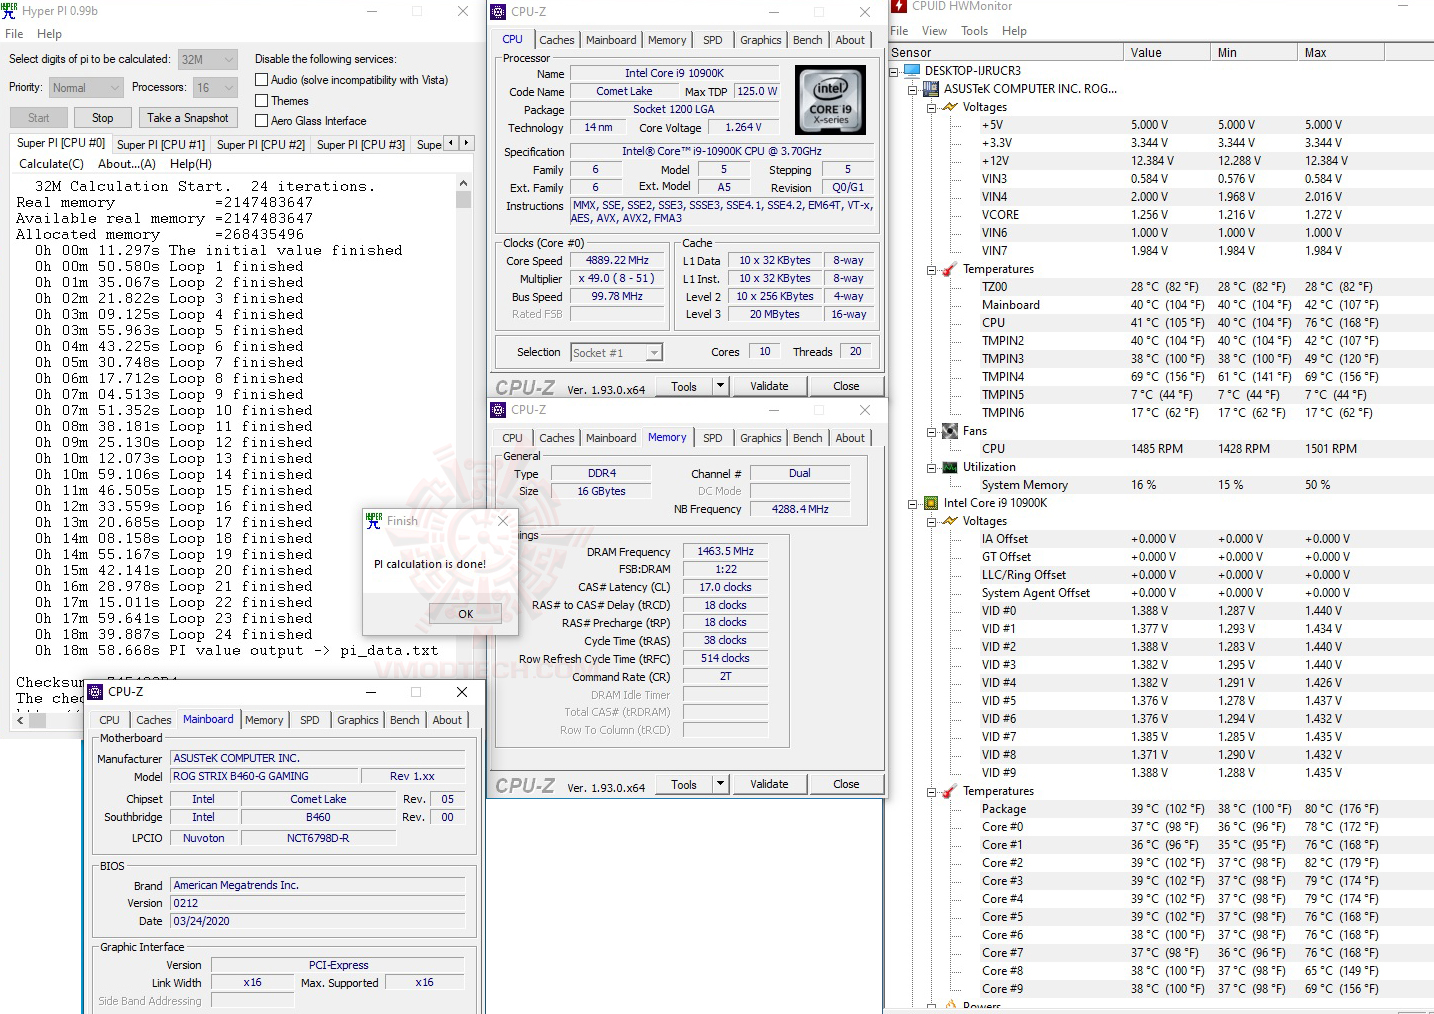The width and height of the screenshot is (1434, 1014).
Task: Click the Voltages icon under Intel Core i9 10900K
Action: (x=950, y=521)
